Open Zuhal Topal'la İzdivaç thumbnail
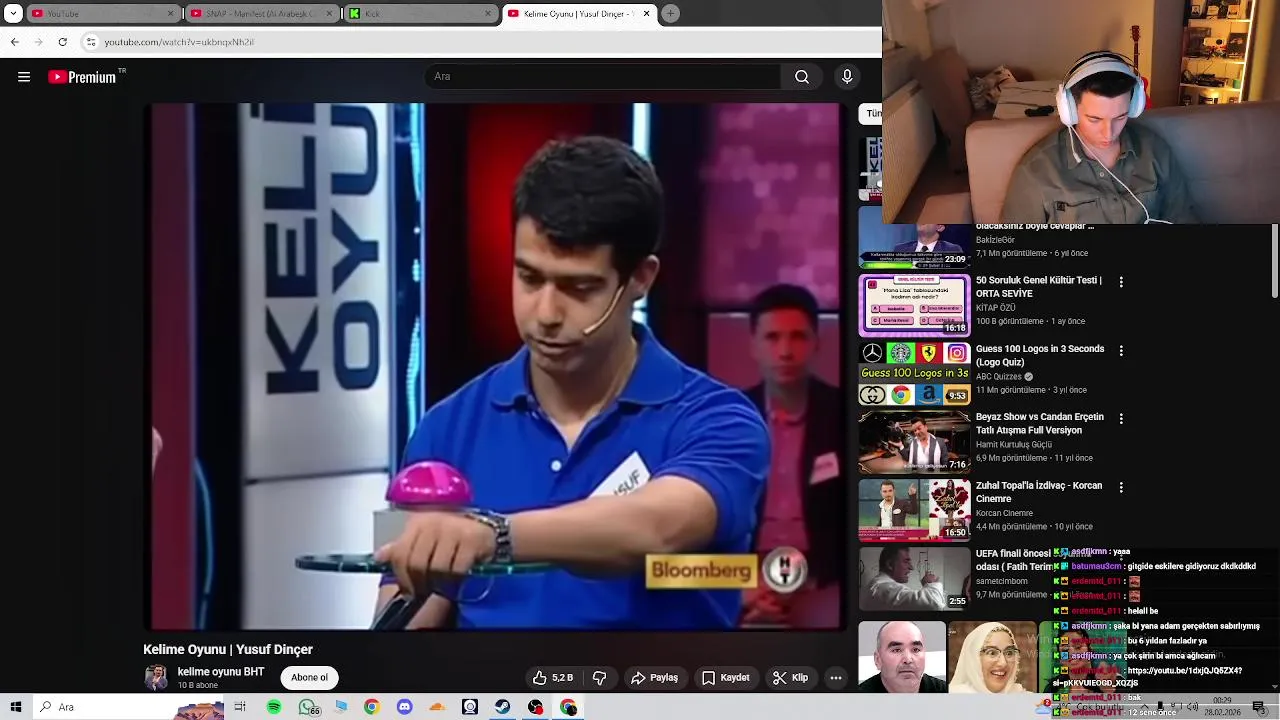 pos(914,510)
